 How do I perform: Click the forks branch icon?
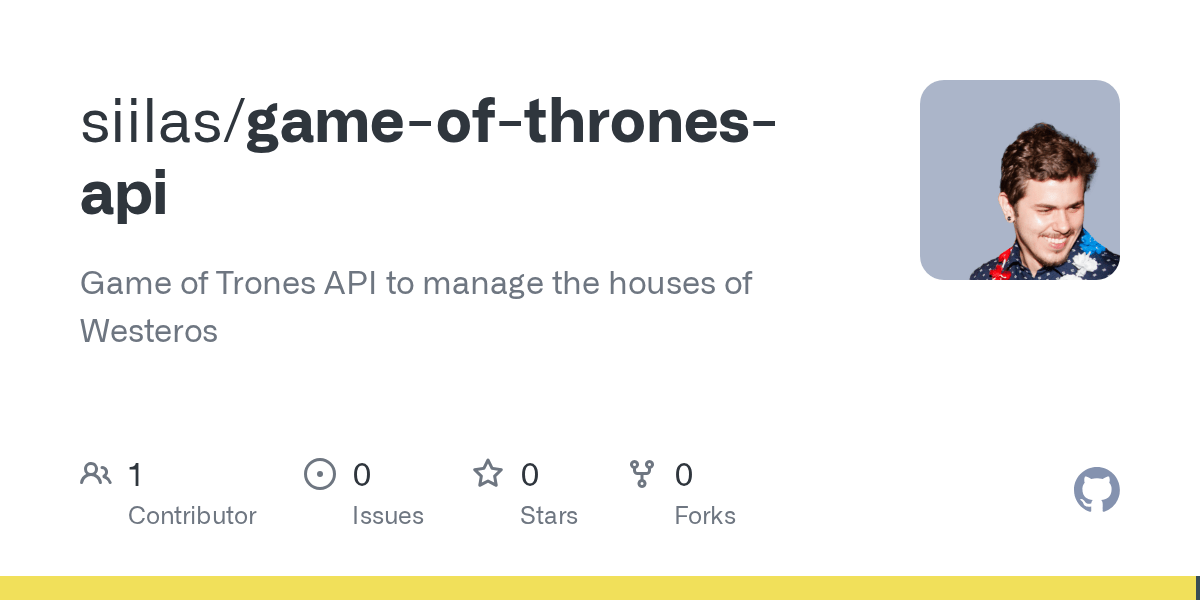point(642,474)
